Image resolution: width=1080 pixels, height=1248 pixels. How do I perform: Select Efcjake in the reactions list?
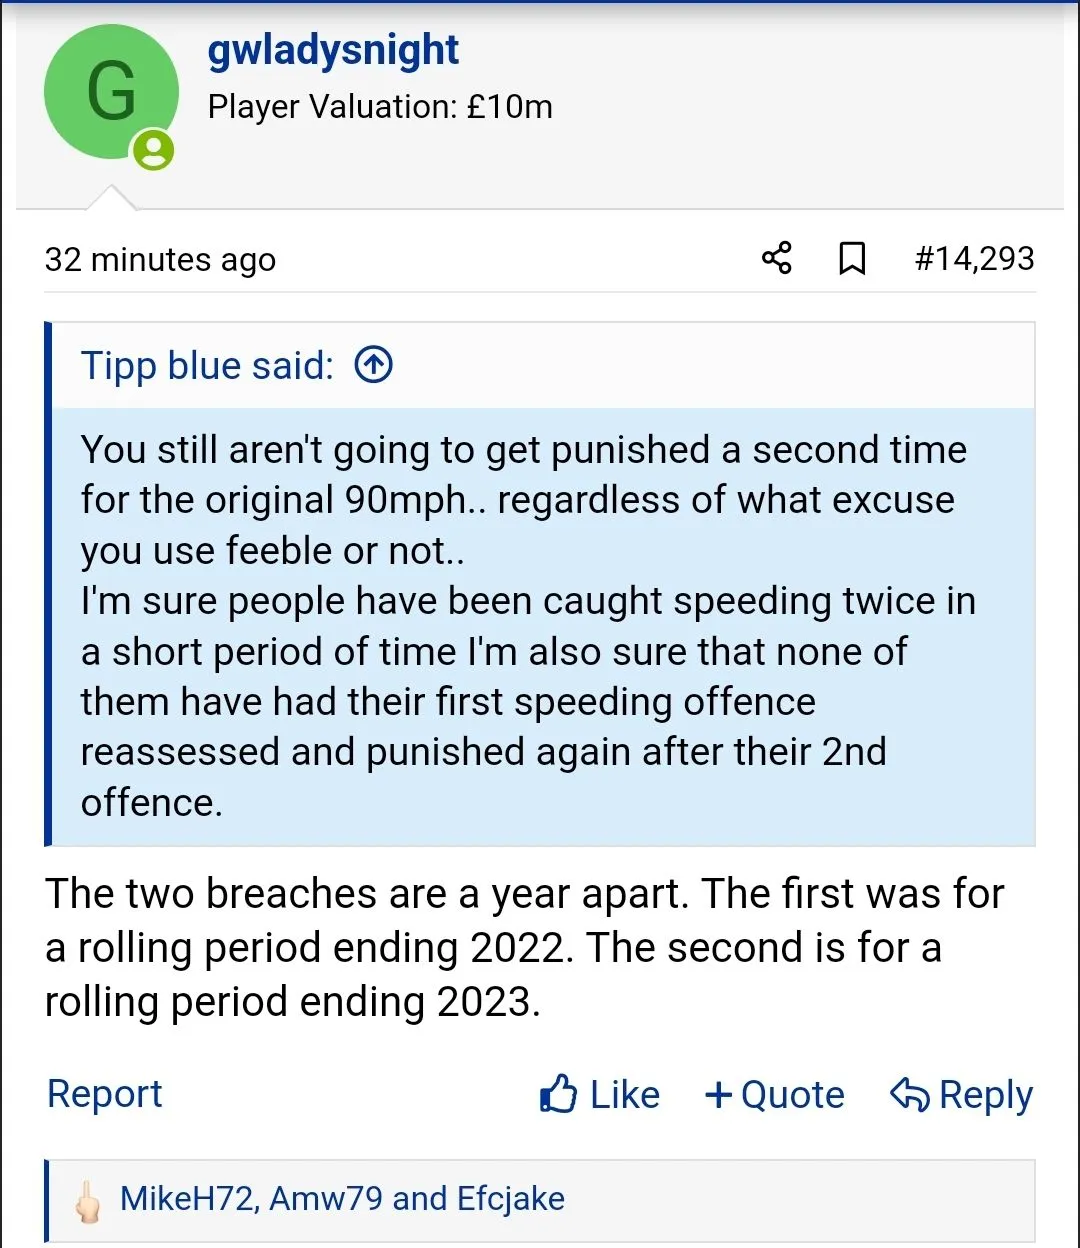(510, 1199)
